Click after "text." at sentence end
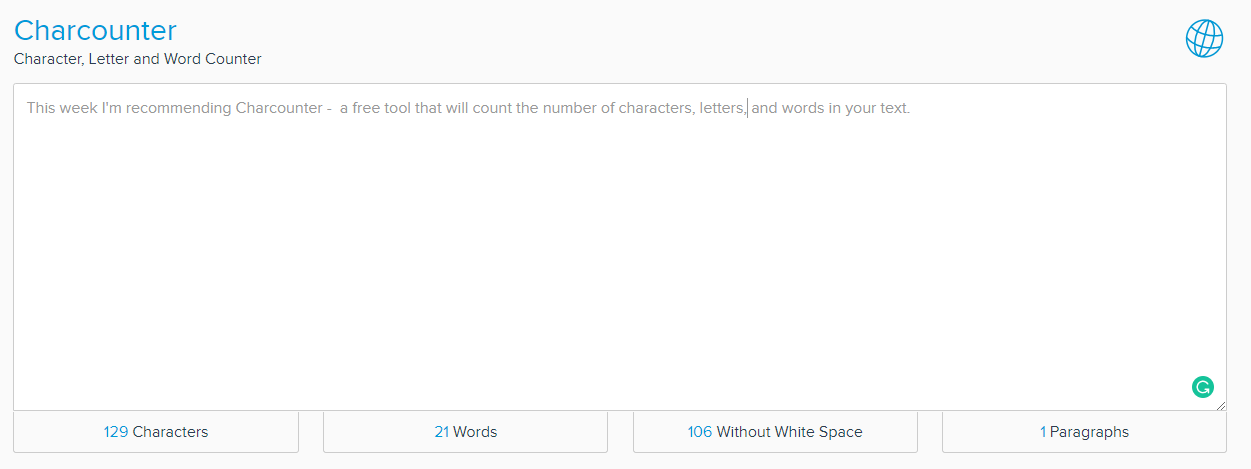 coord(912,108)
